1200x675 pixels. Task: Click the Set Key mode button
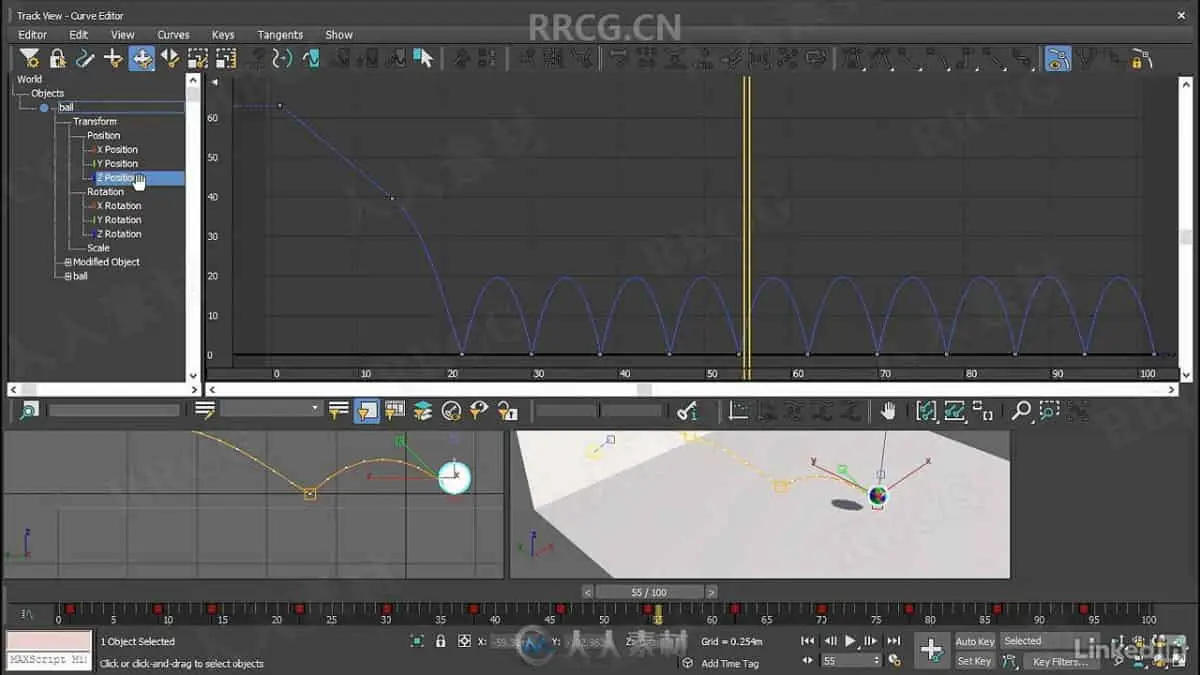[974, 661]
